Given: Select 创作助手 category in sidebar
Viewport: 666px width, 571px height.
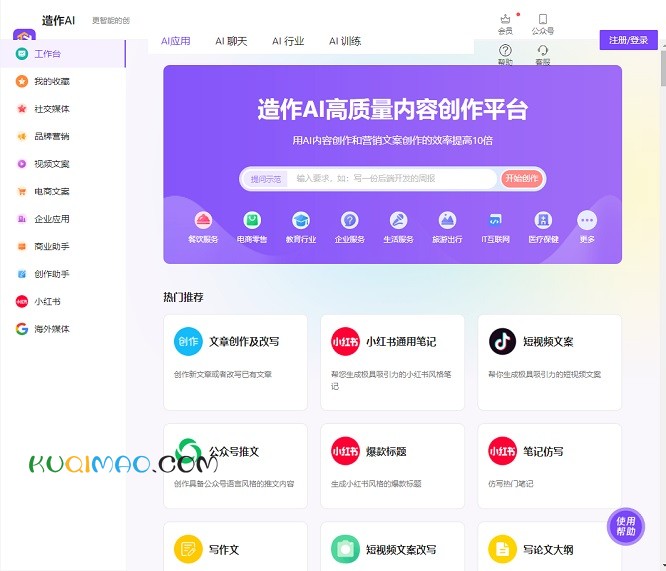Looking at the screenshot, I should tap(63, 274).
